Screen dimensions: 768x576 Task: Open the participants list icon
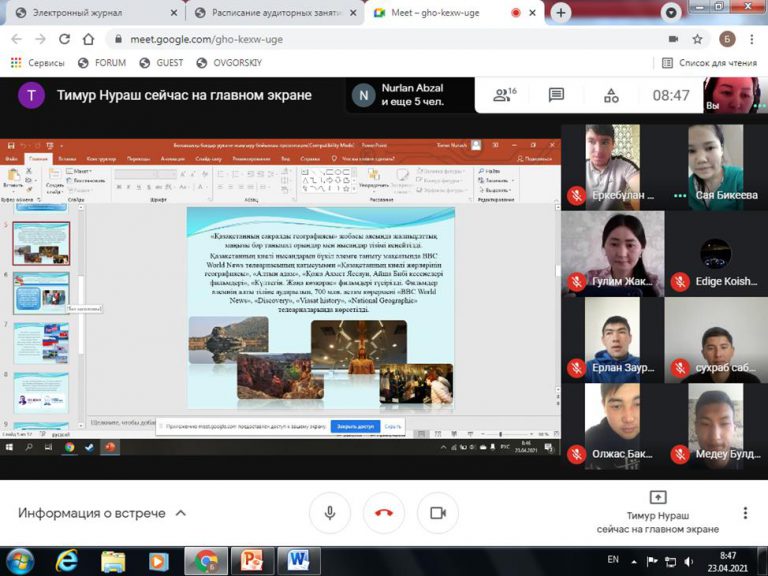click(x=503, y=95)
